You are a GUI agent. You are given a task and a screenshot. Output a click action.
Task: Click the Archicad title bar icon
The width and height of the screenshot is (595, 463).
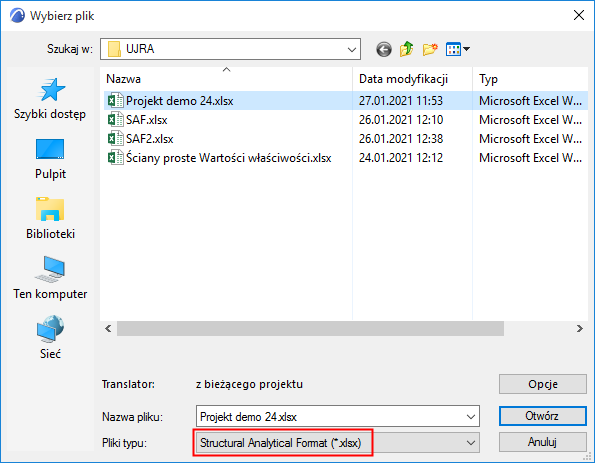coord(17,16)
